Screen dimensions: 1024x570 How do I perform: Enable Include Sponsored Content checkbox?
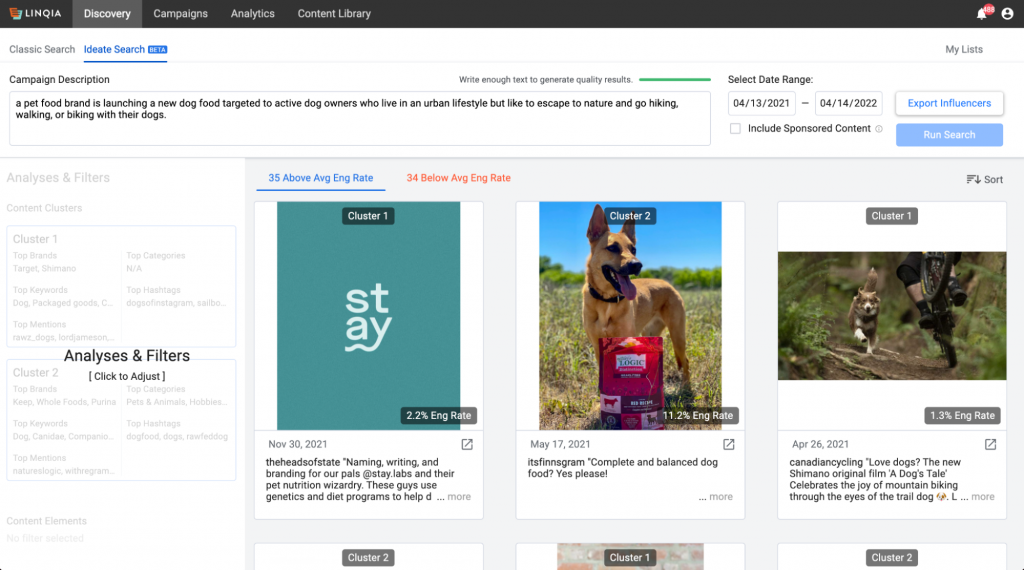click(x=735, y=129)
